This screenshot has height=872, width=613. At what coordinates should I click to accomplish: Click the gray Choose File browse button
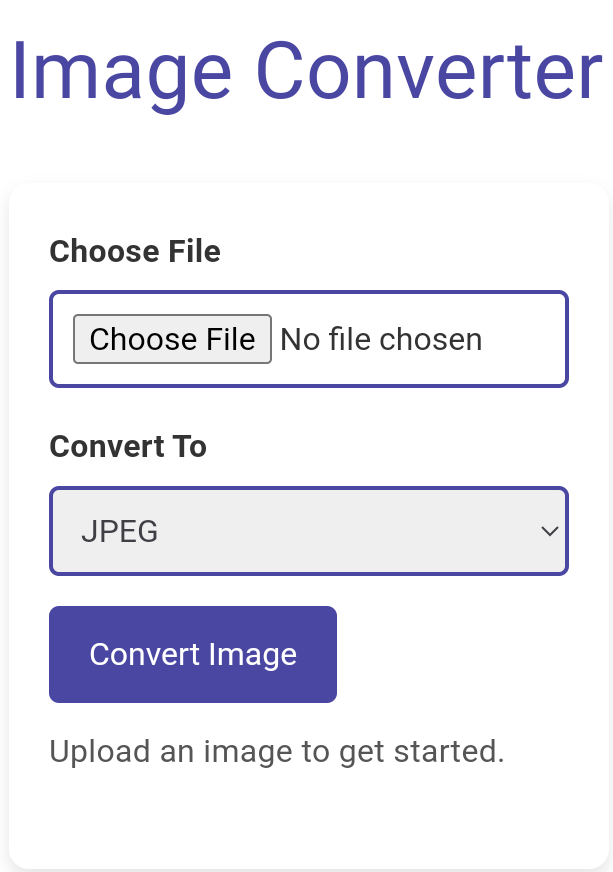pos(172,339)
